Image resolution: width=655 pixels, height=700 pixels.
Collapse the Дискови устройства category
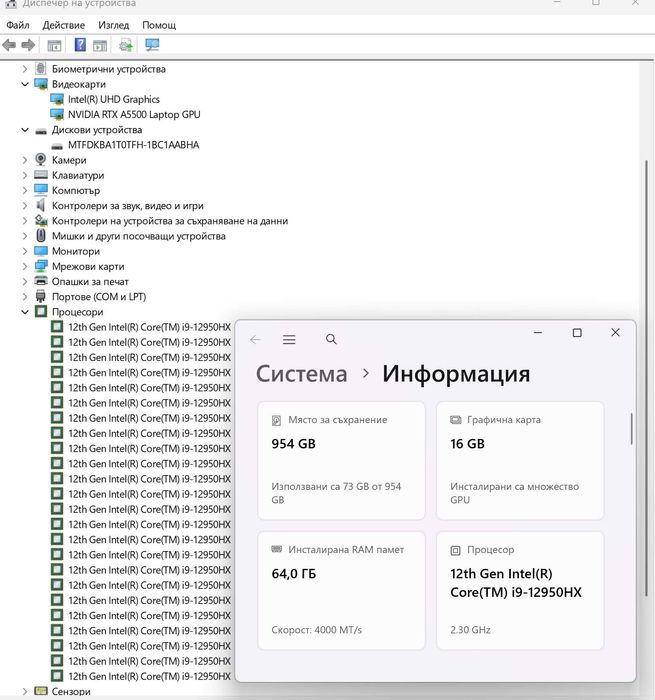click(25, 130)
